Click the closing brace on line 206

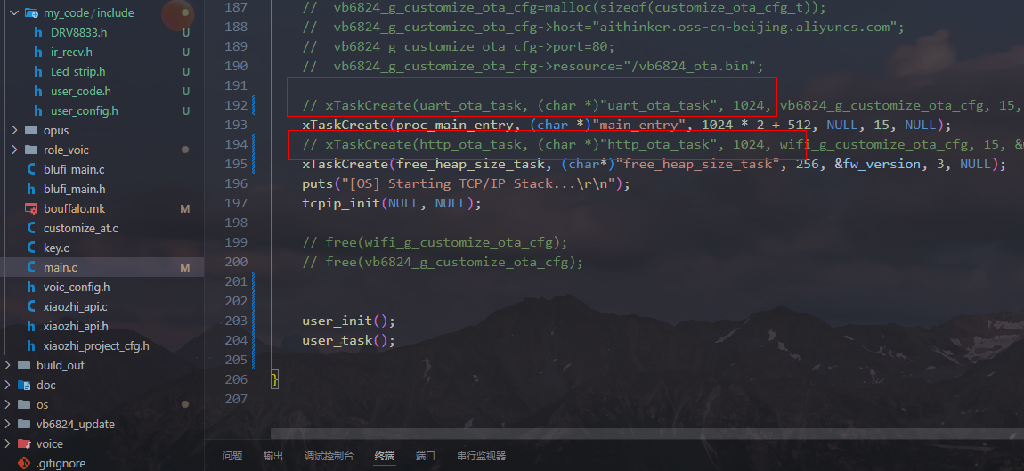point(275,380)
